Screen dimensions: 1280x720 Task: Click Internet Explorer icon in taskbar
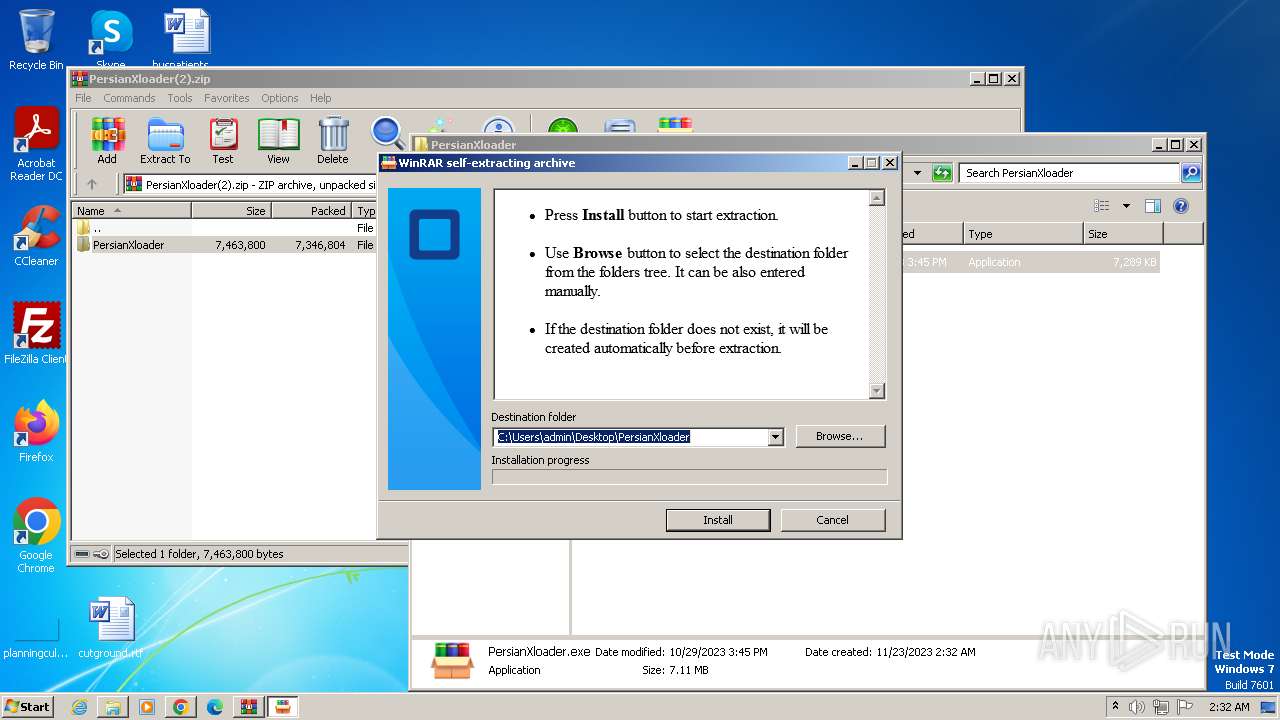[79, 707]
